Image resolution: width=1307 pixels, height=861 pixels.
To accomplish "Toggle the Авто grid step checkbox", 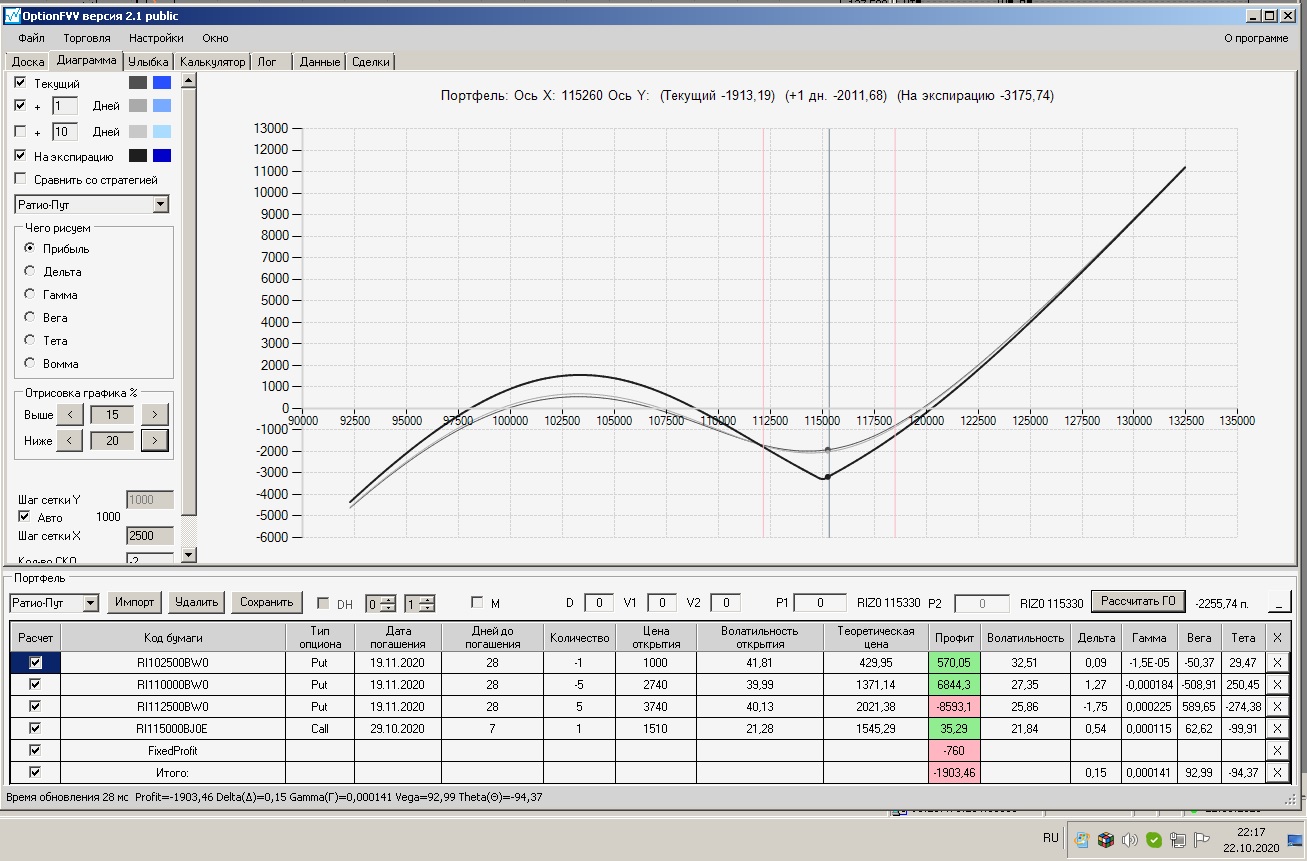I will click(25, 517).
